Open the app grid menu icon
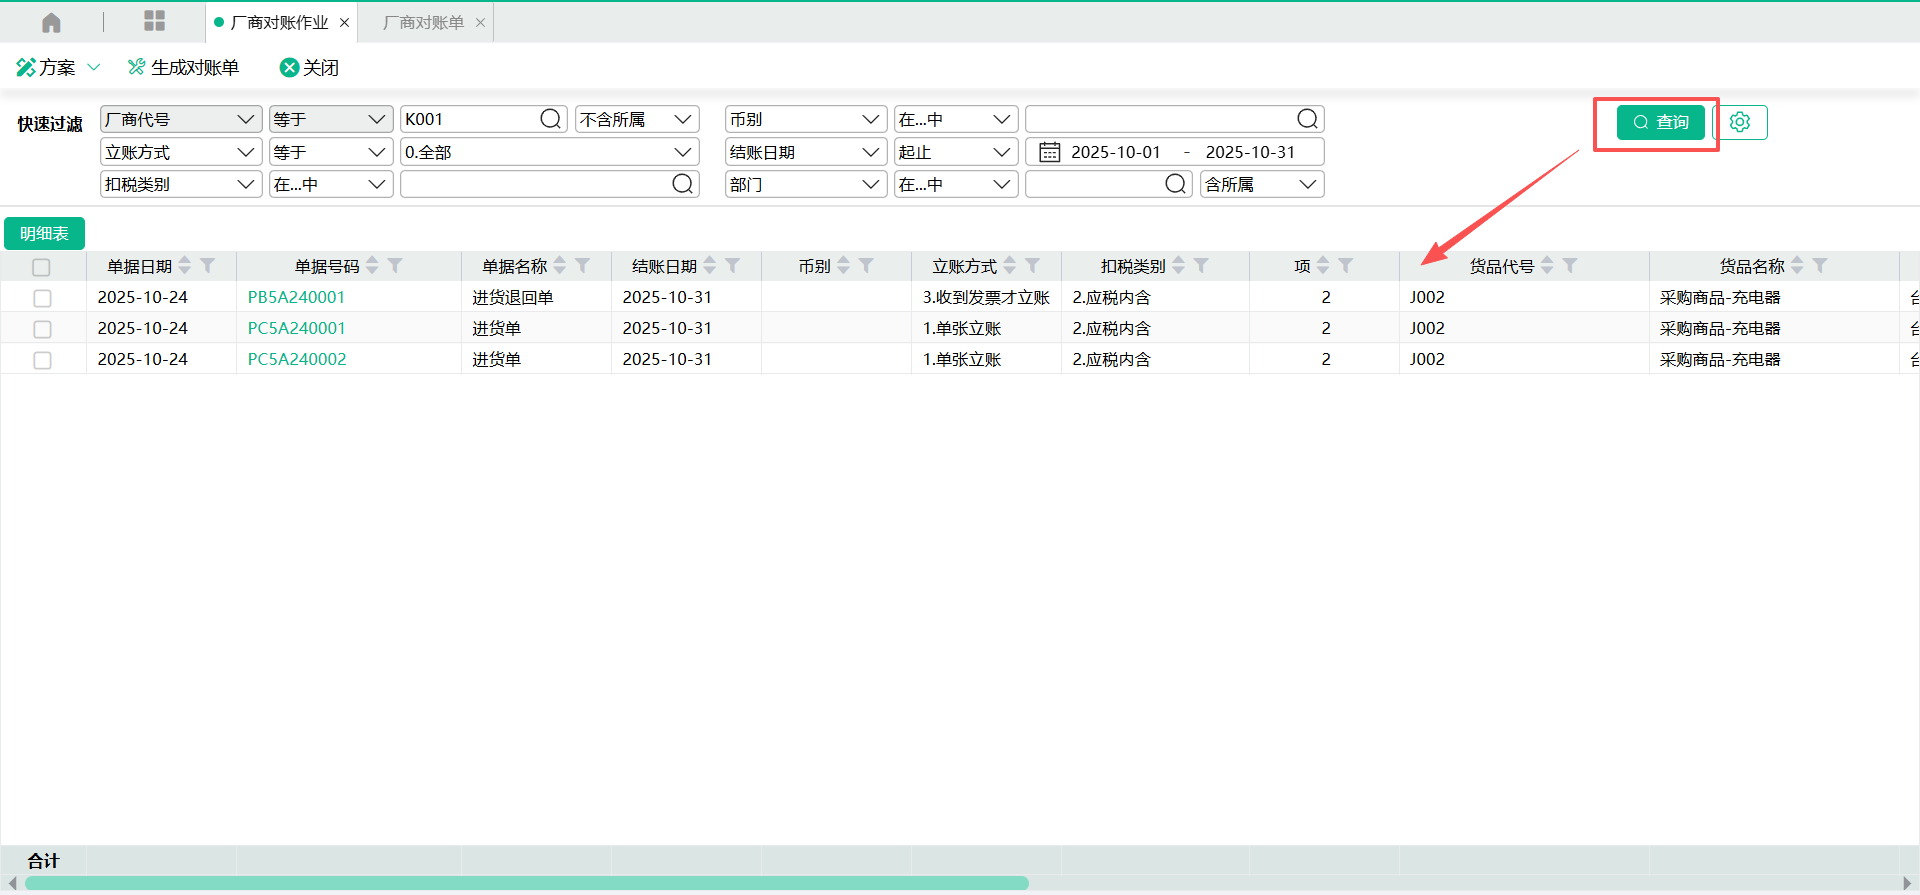Image resolution: width=1920 pixels, height=895 pixels. [x=154, y=21]
